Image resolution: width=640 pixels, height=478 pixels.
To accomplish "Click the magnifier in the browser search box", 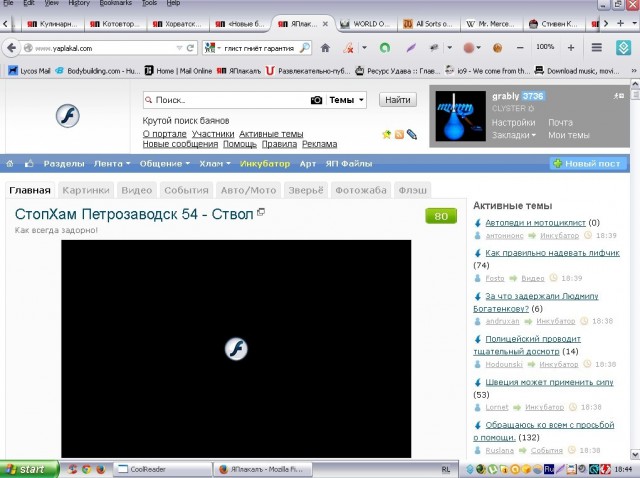I will 304,48.
